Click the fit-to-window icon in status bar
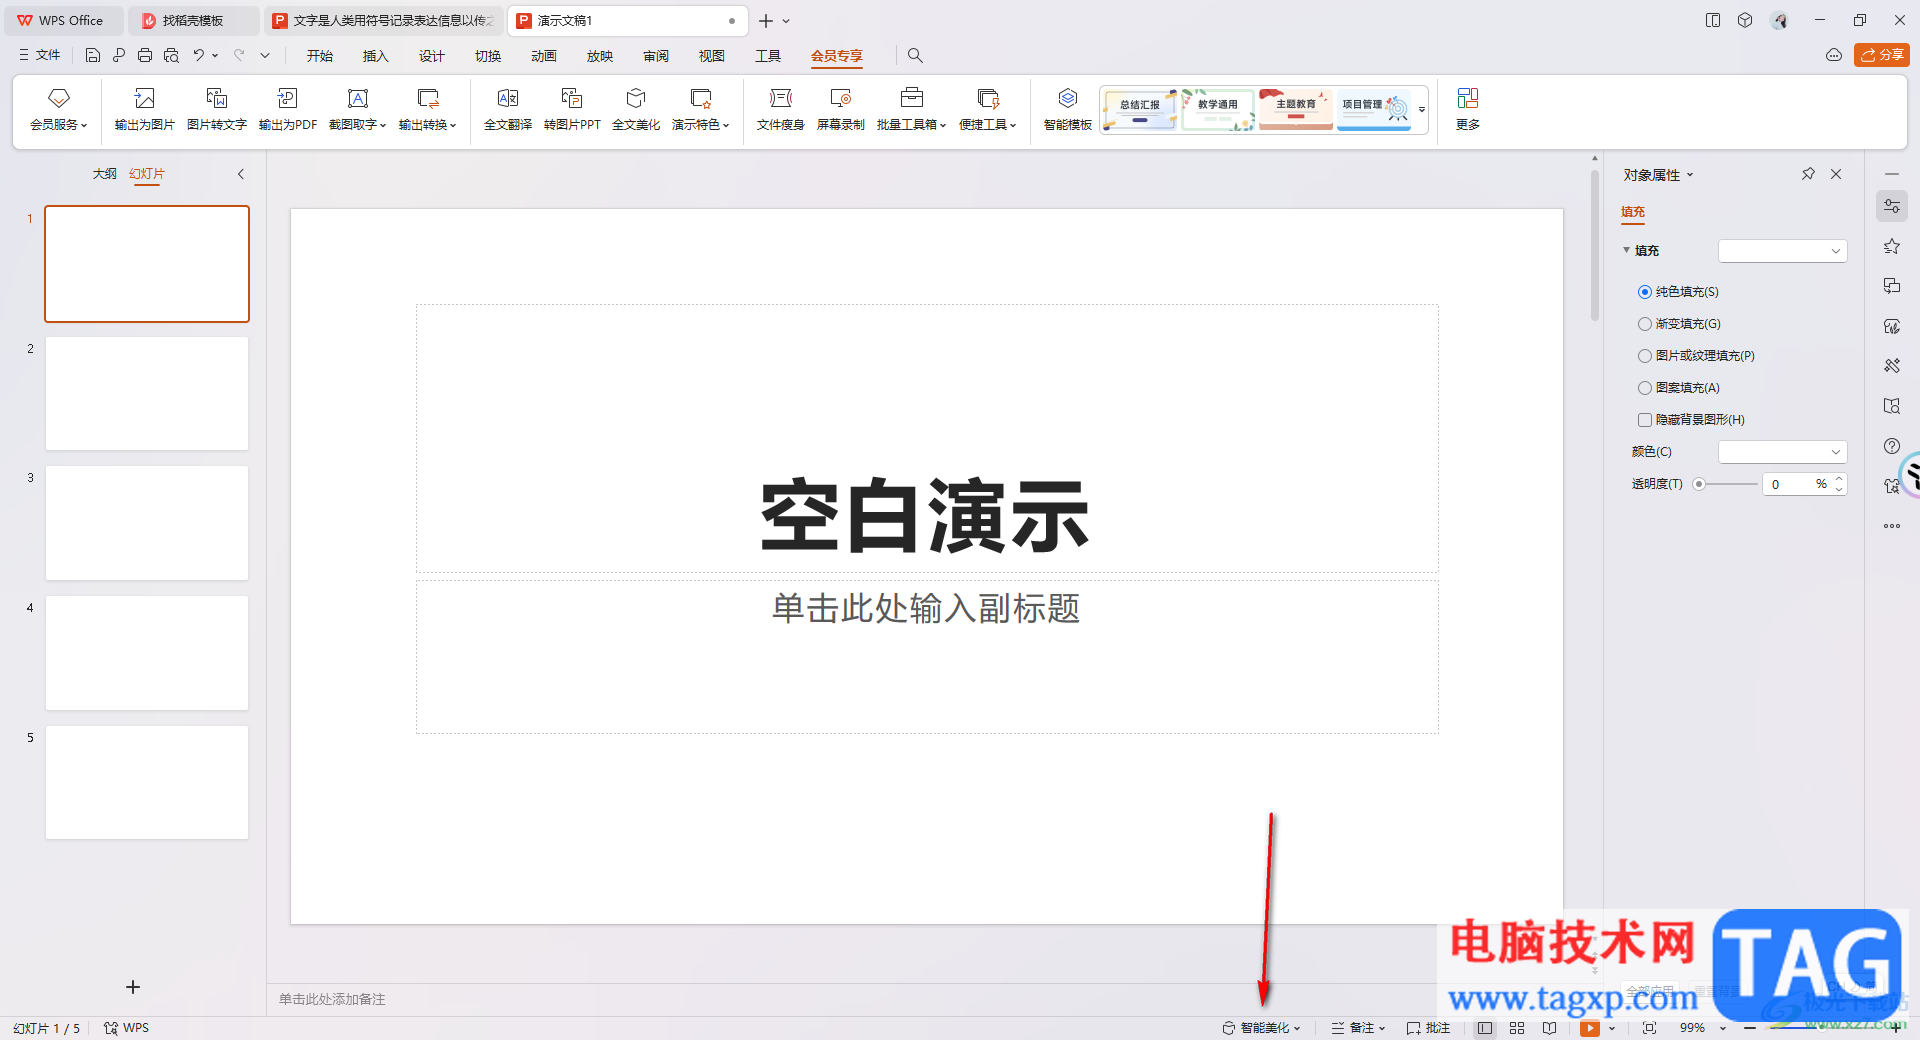Screen dimensions: 1920x1040 pyautogui.click(x=1649, y=1028)
